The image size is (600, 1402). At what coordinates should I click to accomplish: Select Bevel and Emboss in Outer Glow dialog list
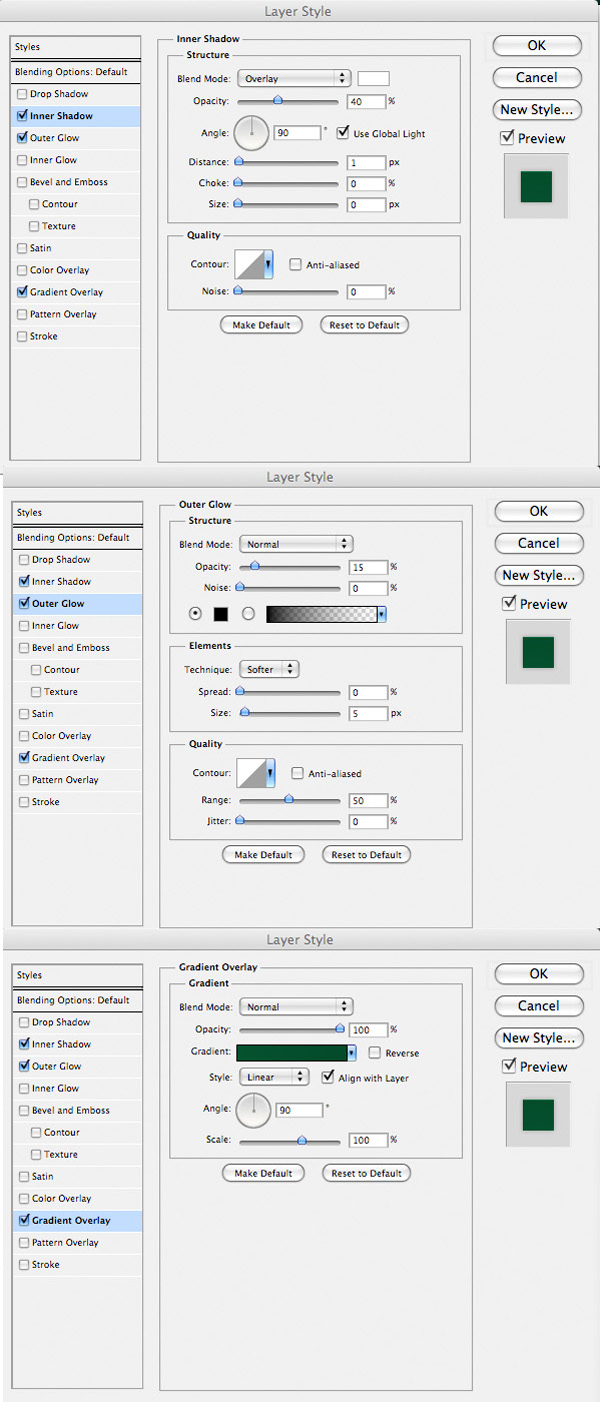point(77,648)
